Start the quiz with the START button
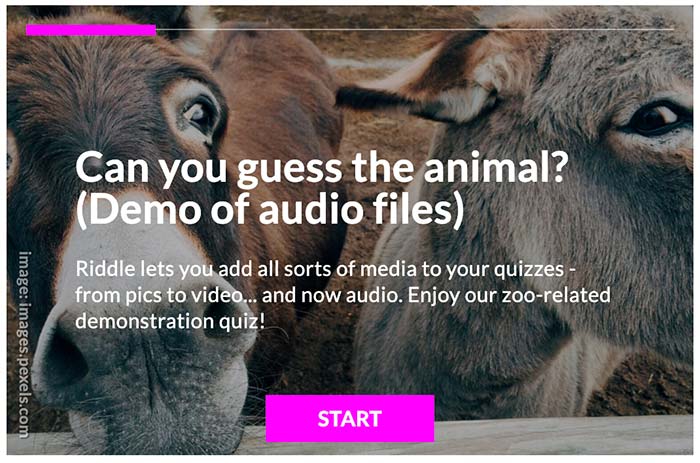This screenshot has height=463, width=700. (x=350, y=418)
